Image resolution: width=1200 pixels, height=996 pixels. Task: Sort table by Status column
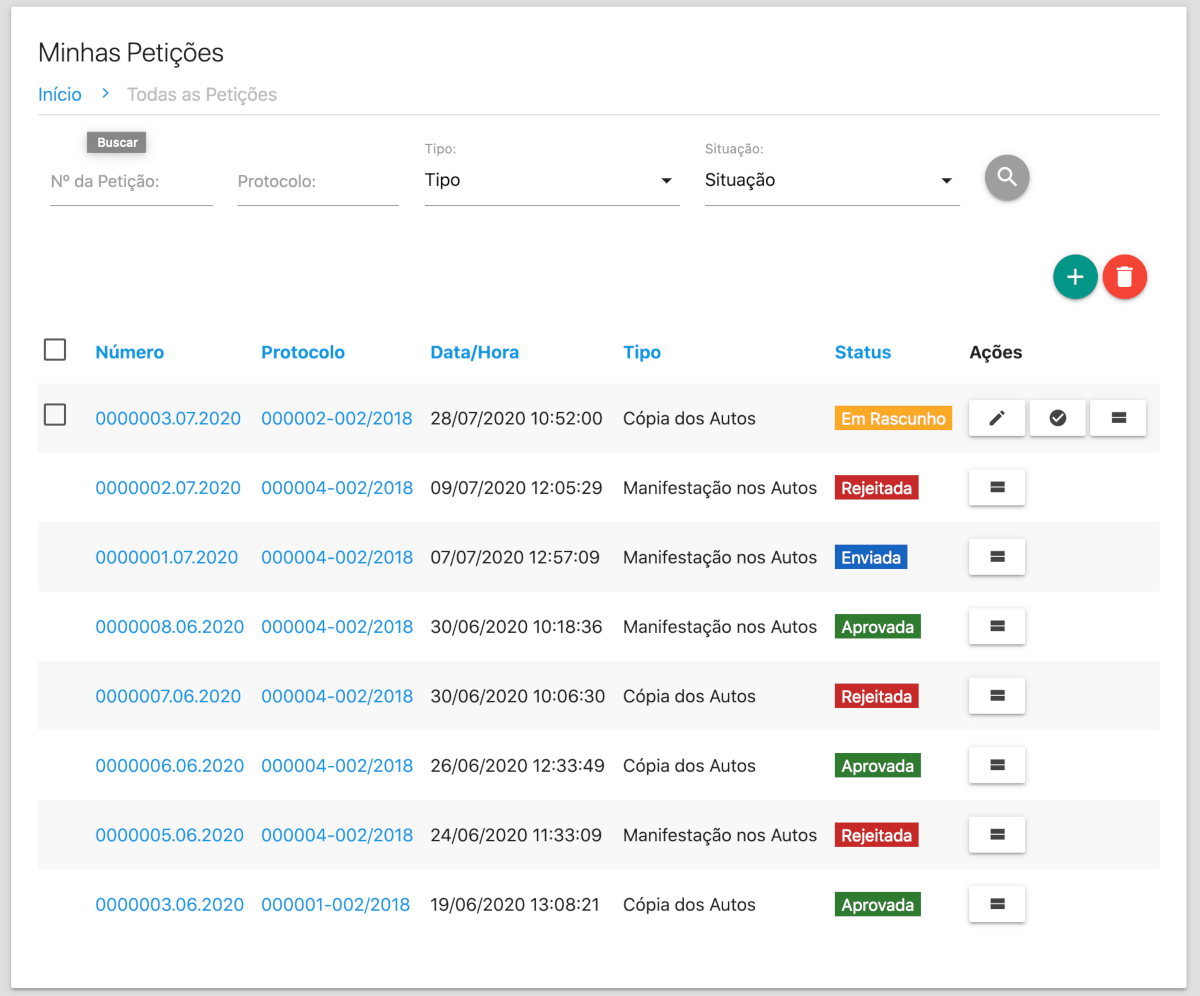point(863,352)
